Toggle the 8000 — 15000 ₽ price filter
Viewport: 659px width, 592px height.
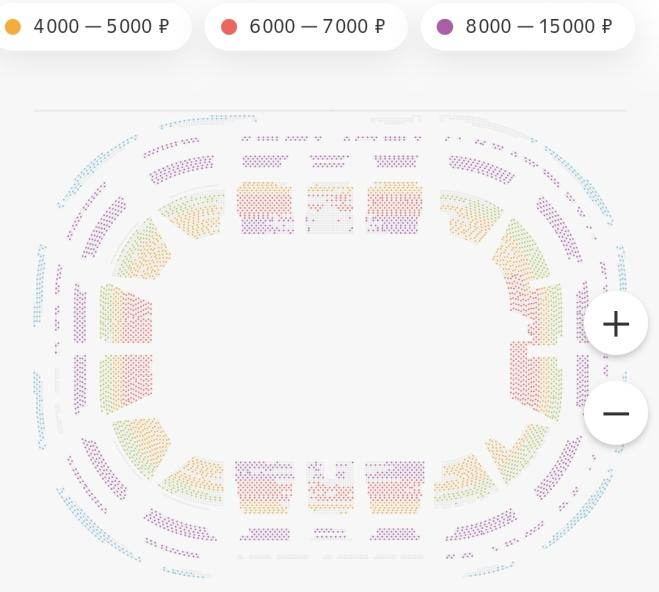point(528,27)
